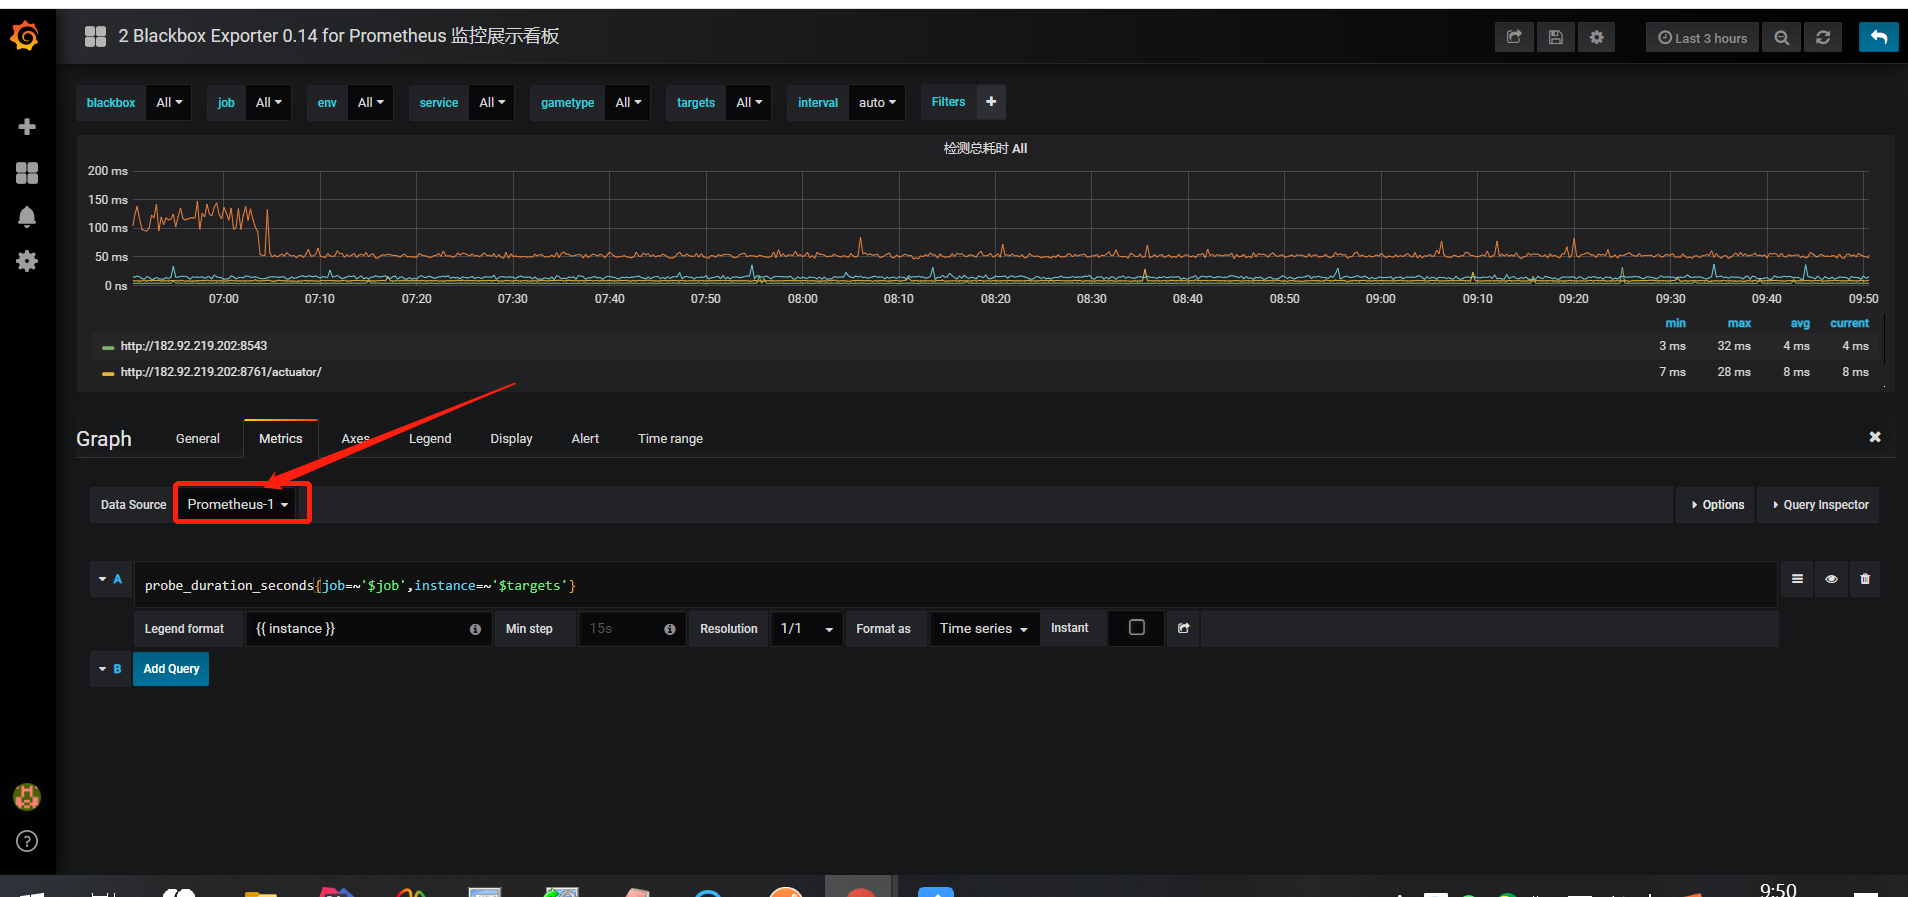Sort legend by current column
Image resolution: width=1908 pixels, height=897 pixels.
pyautogui.click(x=1849, y=323)
